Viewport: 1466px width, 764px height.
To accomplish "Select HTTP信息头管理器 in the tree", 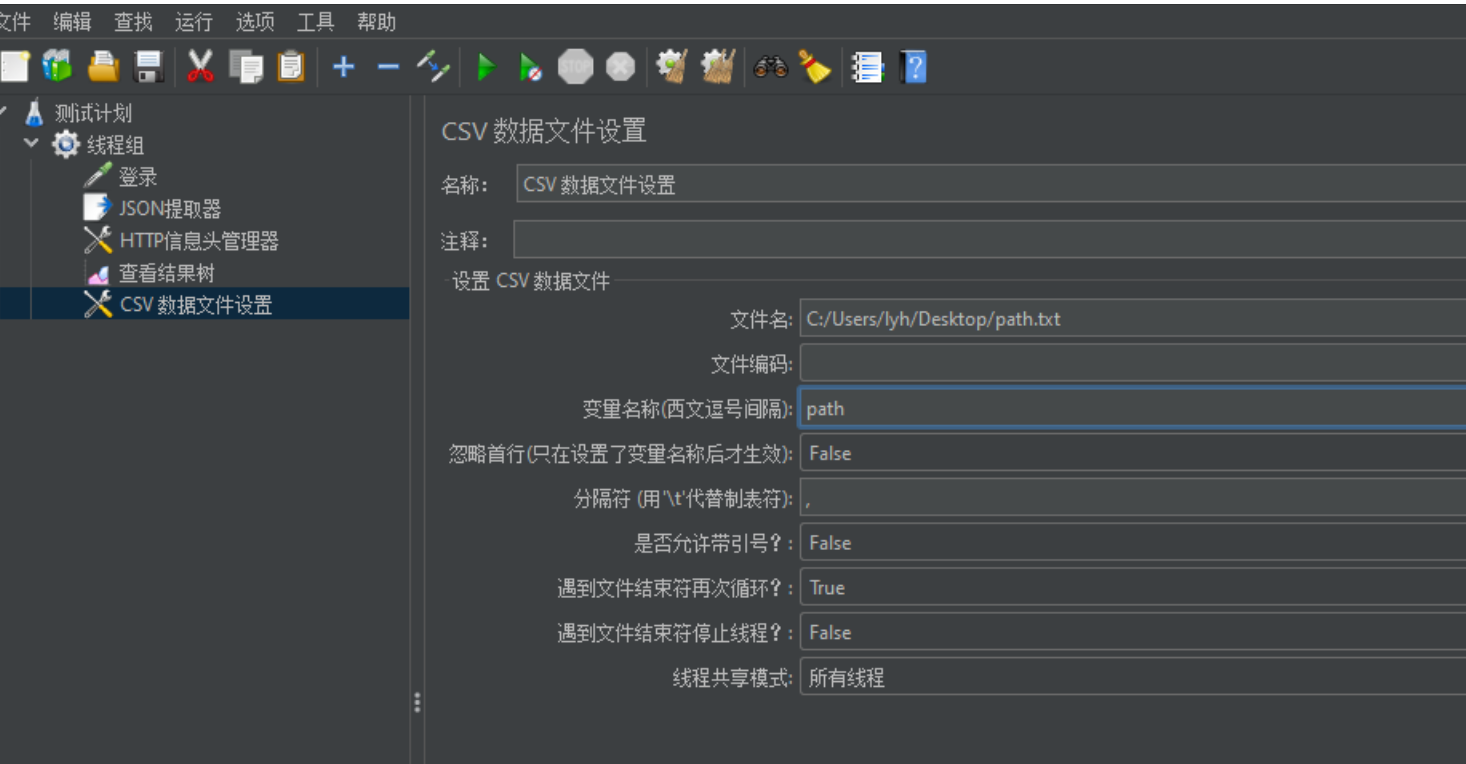I will coord(198,241).
